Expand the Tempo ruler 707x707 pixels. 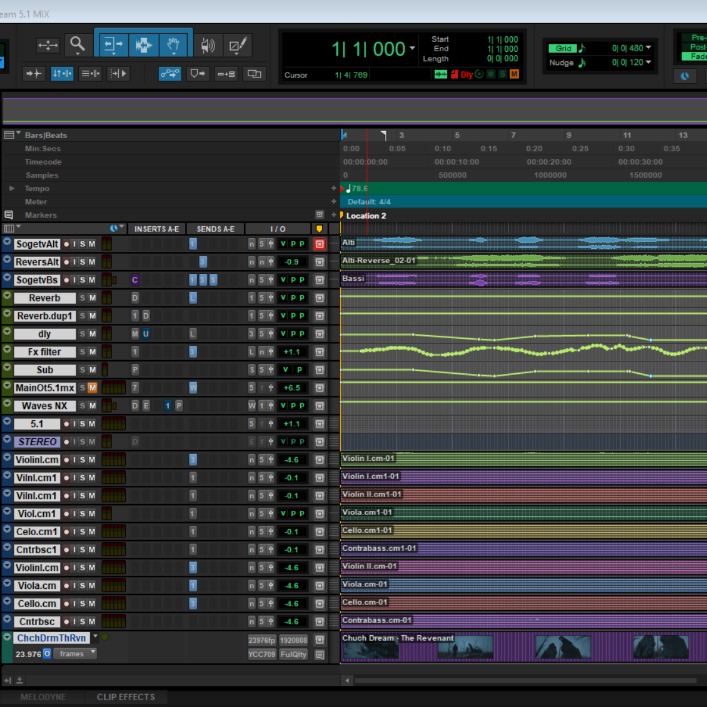pyautogui.click(x=12, y=188)
